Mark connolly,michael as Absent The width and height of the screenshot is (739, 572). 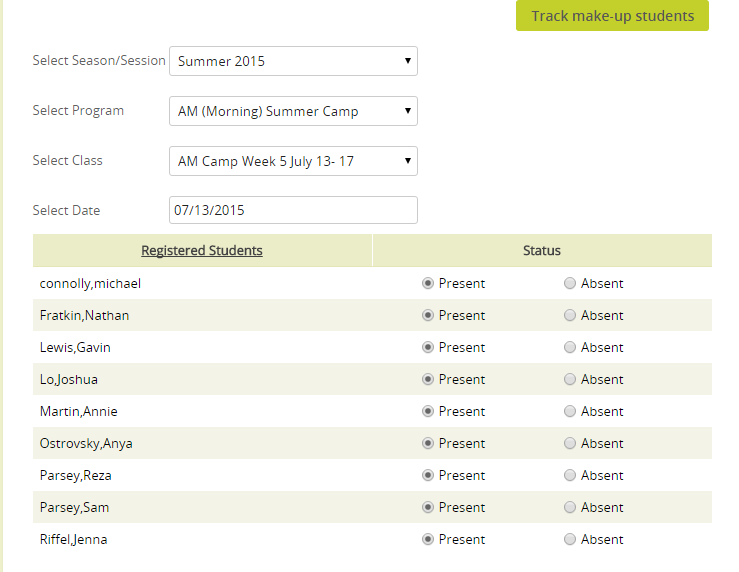570,283
